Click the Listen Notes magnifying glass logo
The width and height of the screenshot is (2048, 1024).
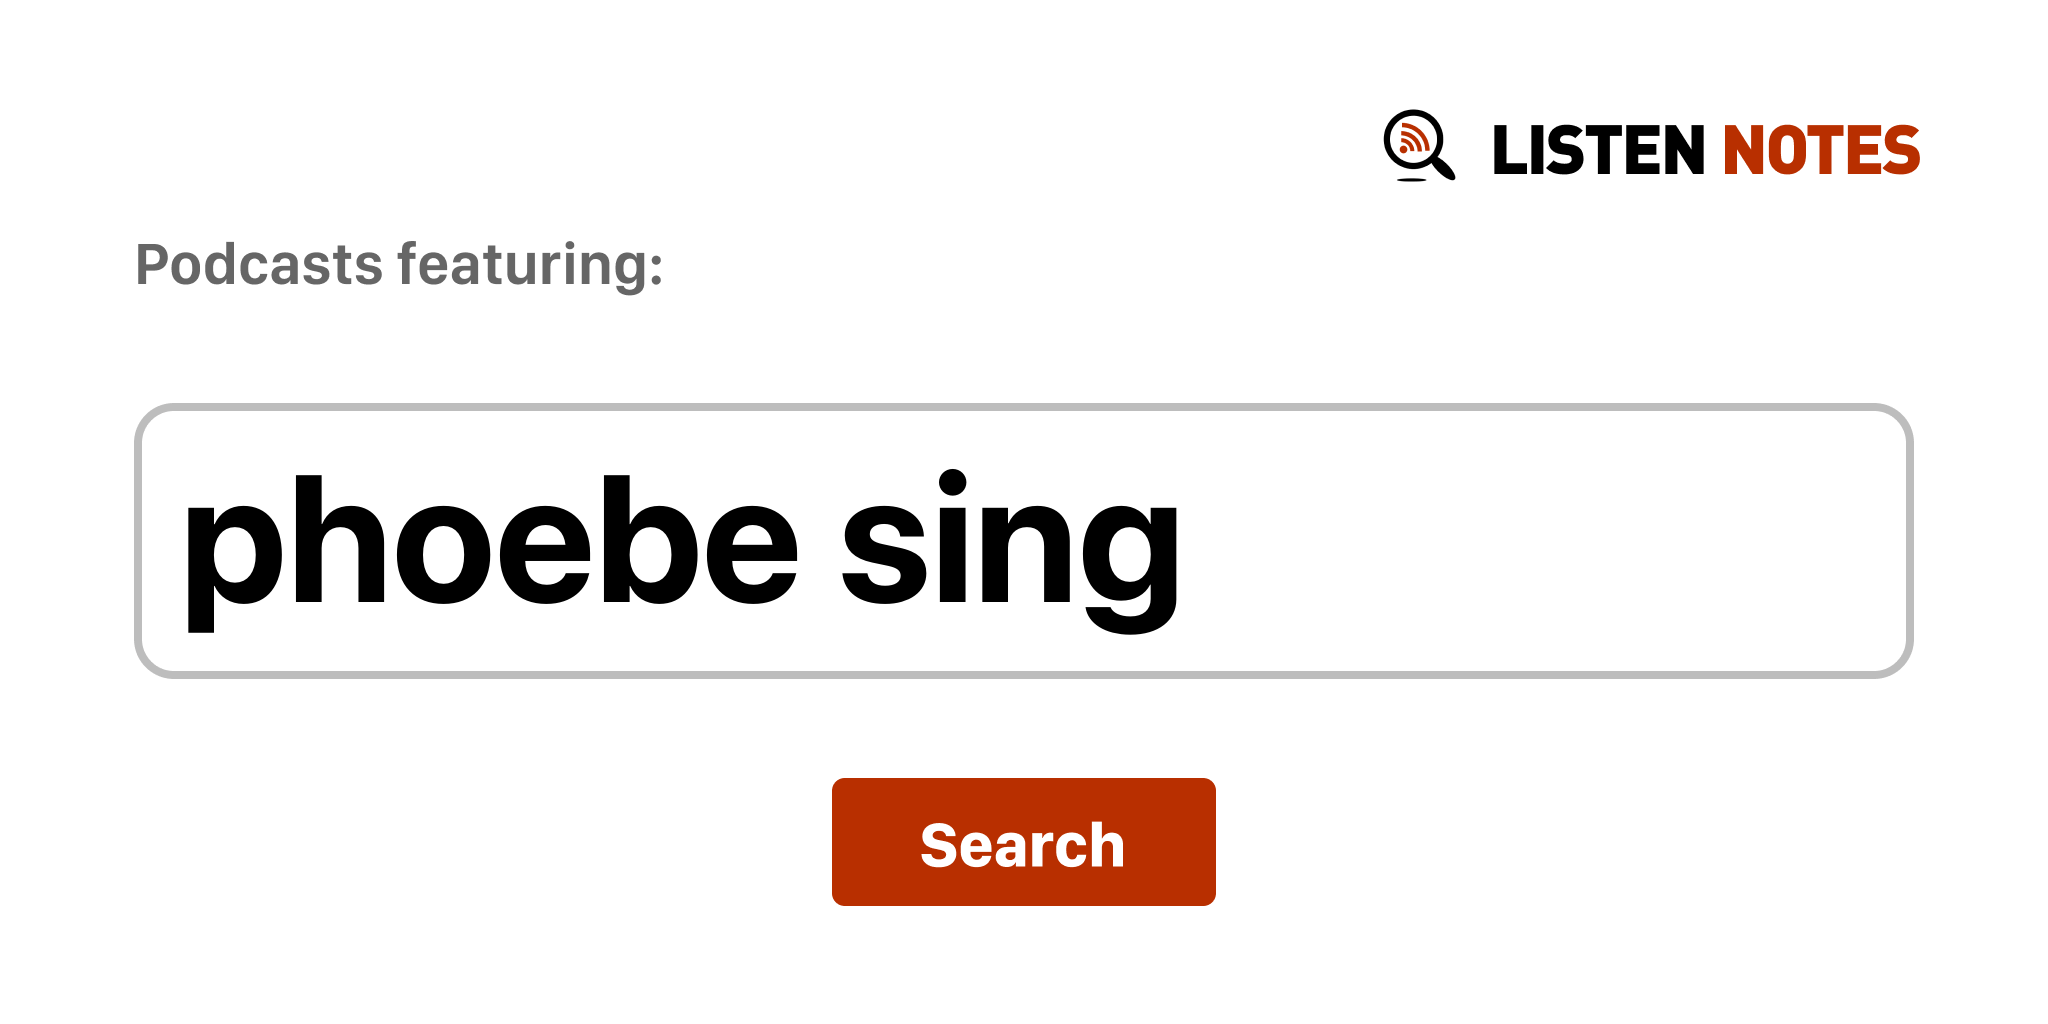tap(1418, 146)
